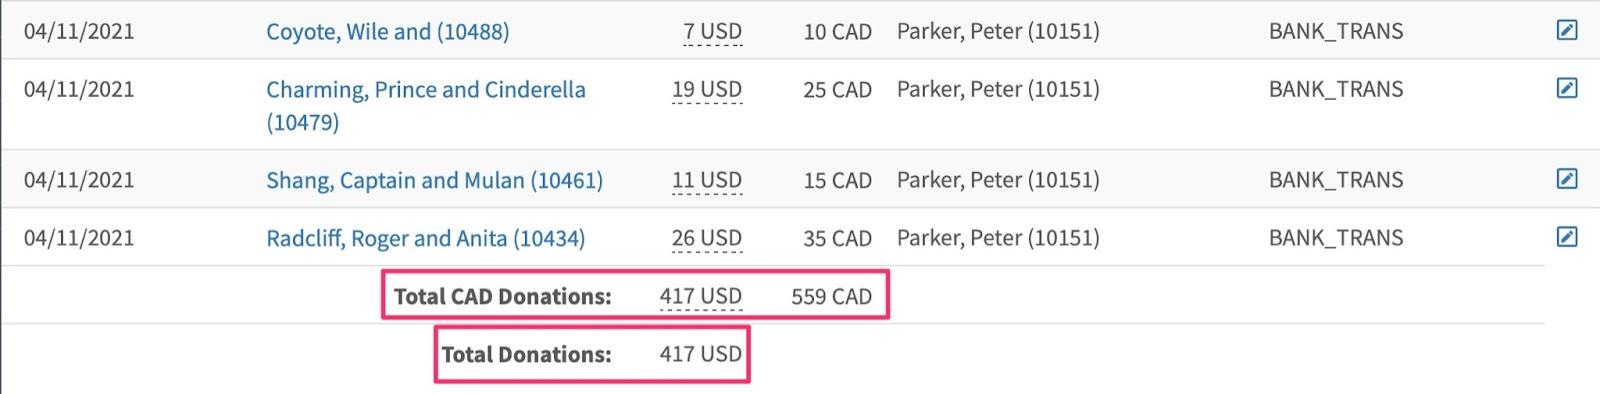Click the 7 USD converted amount
This screenshot has width=1600, height=394.
712,31
